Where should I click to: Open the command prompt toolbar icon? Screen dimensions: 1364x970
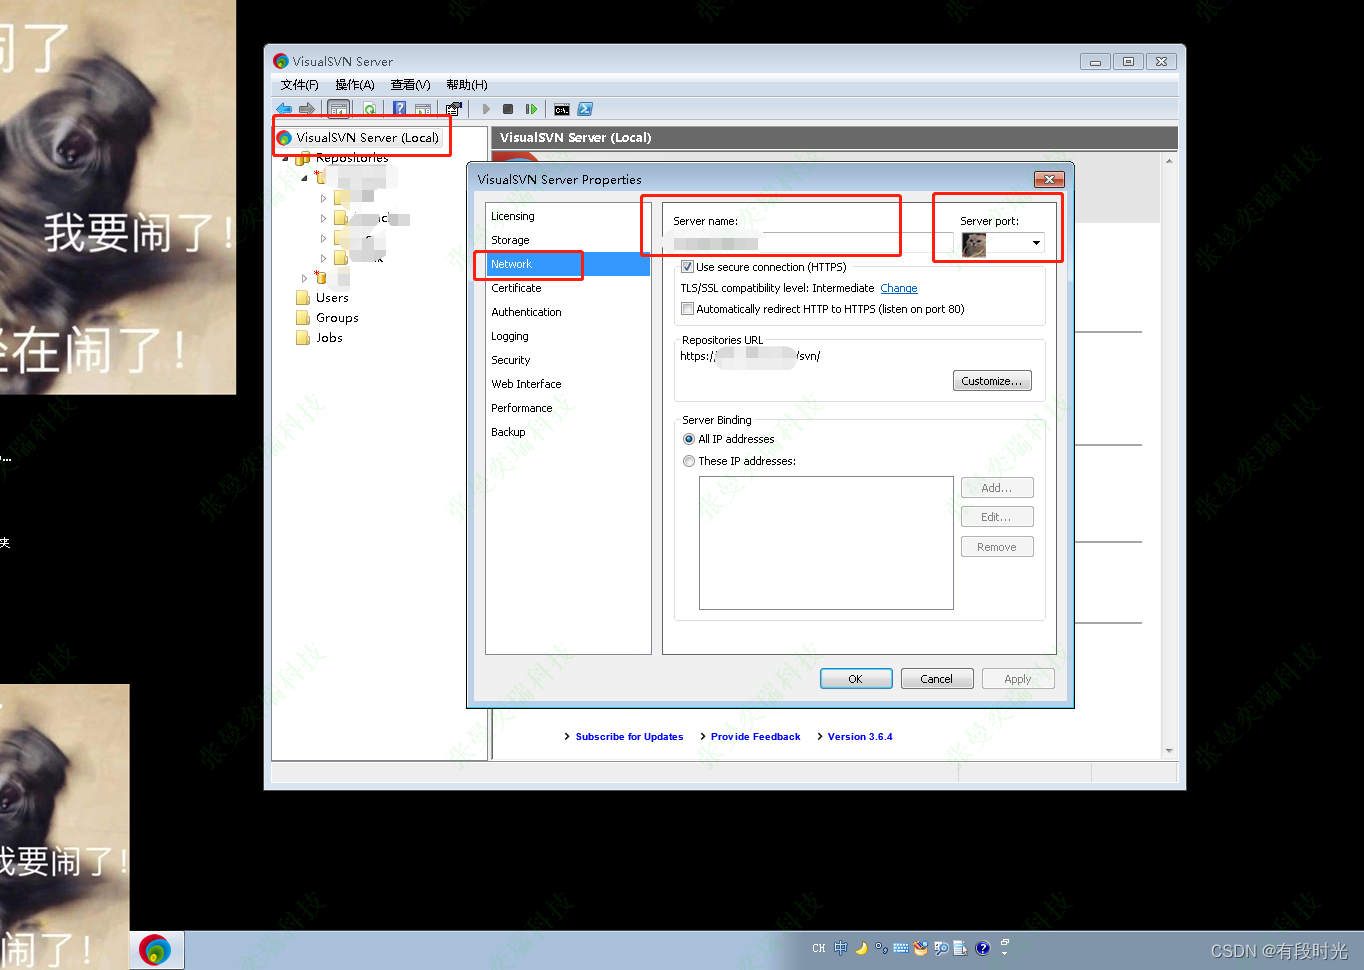(x=562, y=109)
